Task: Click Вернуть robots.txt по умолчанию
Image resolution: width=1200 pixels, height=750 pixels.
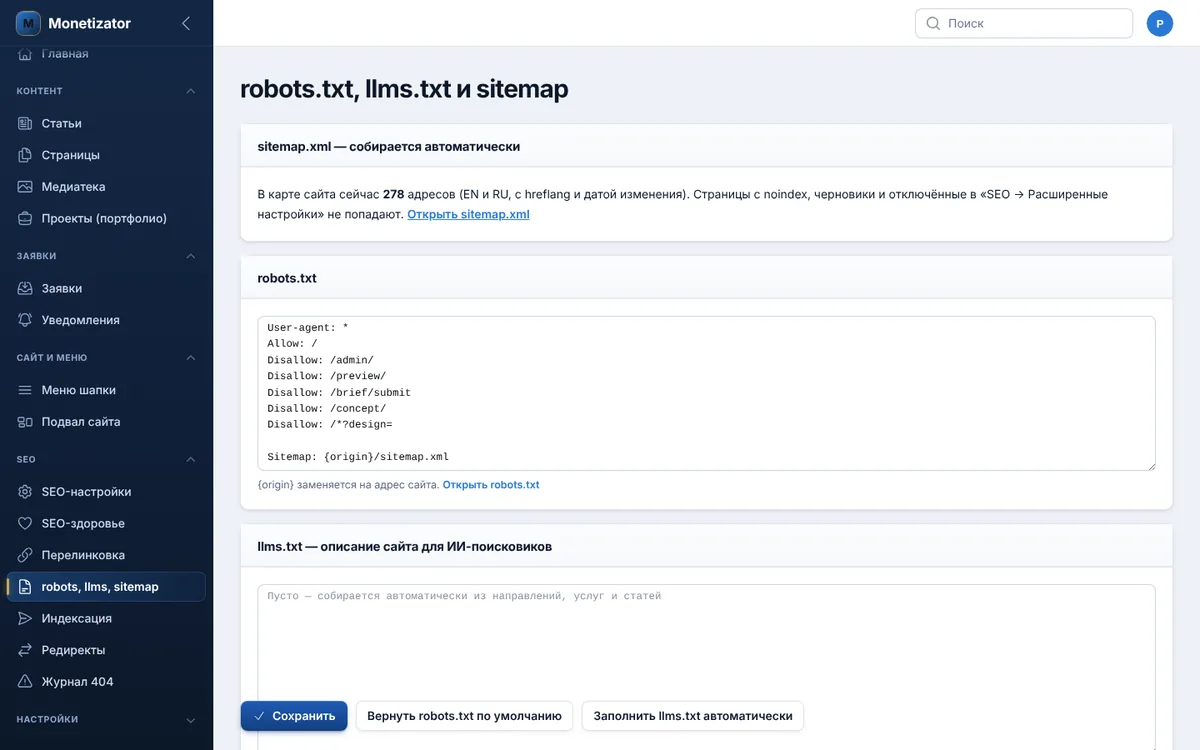Action: click(464, 716)
